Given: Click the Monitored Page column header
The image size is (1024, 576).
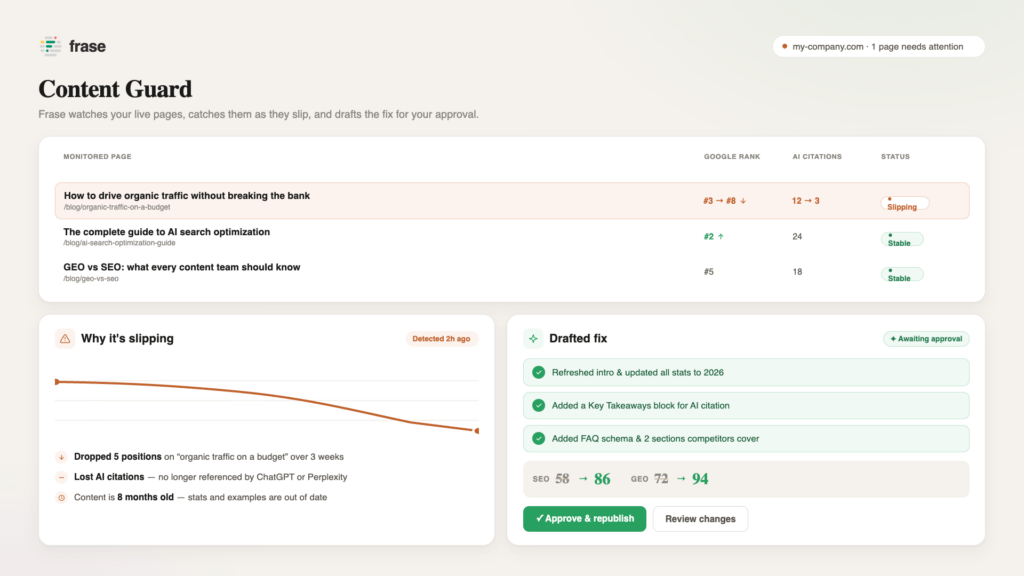Looking at the screenshot, I should 97,157.
